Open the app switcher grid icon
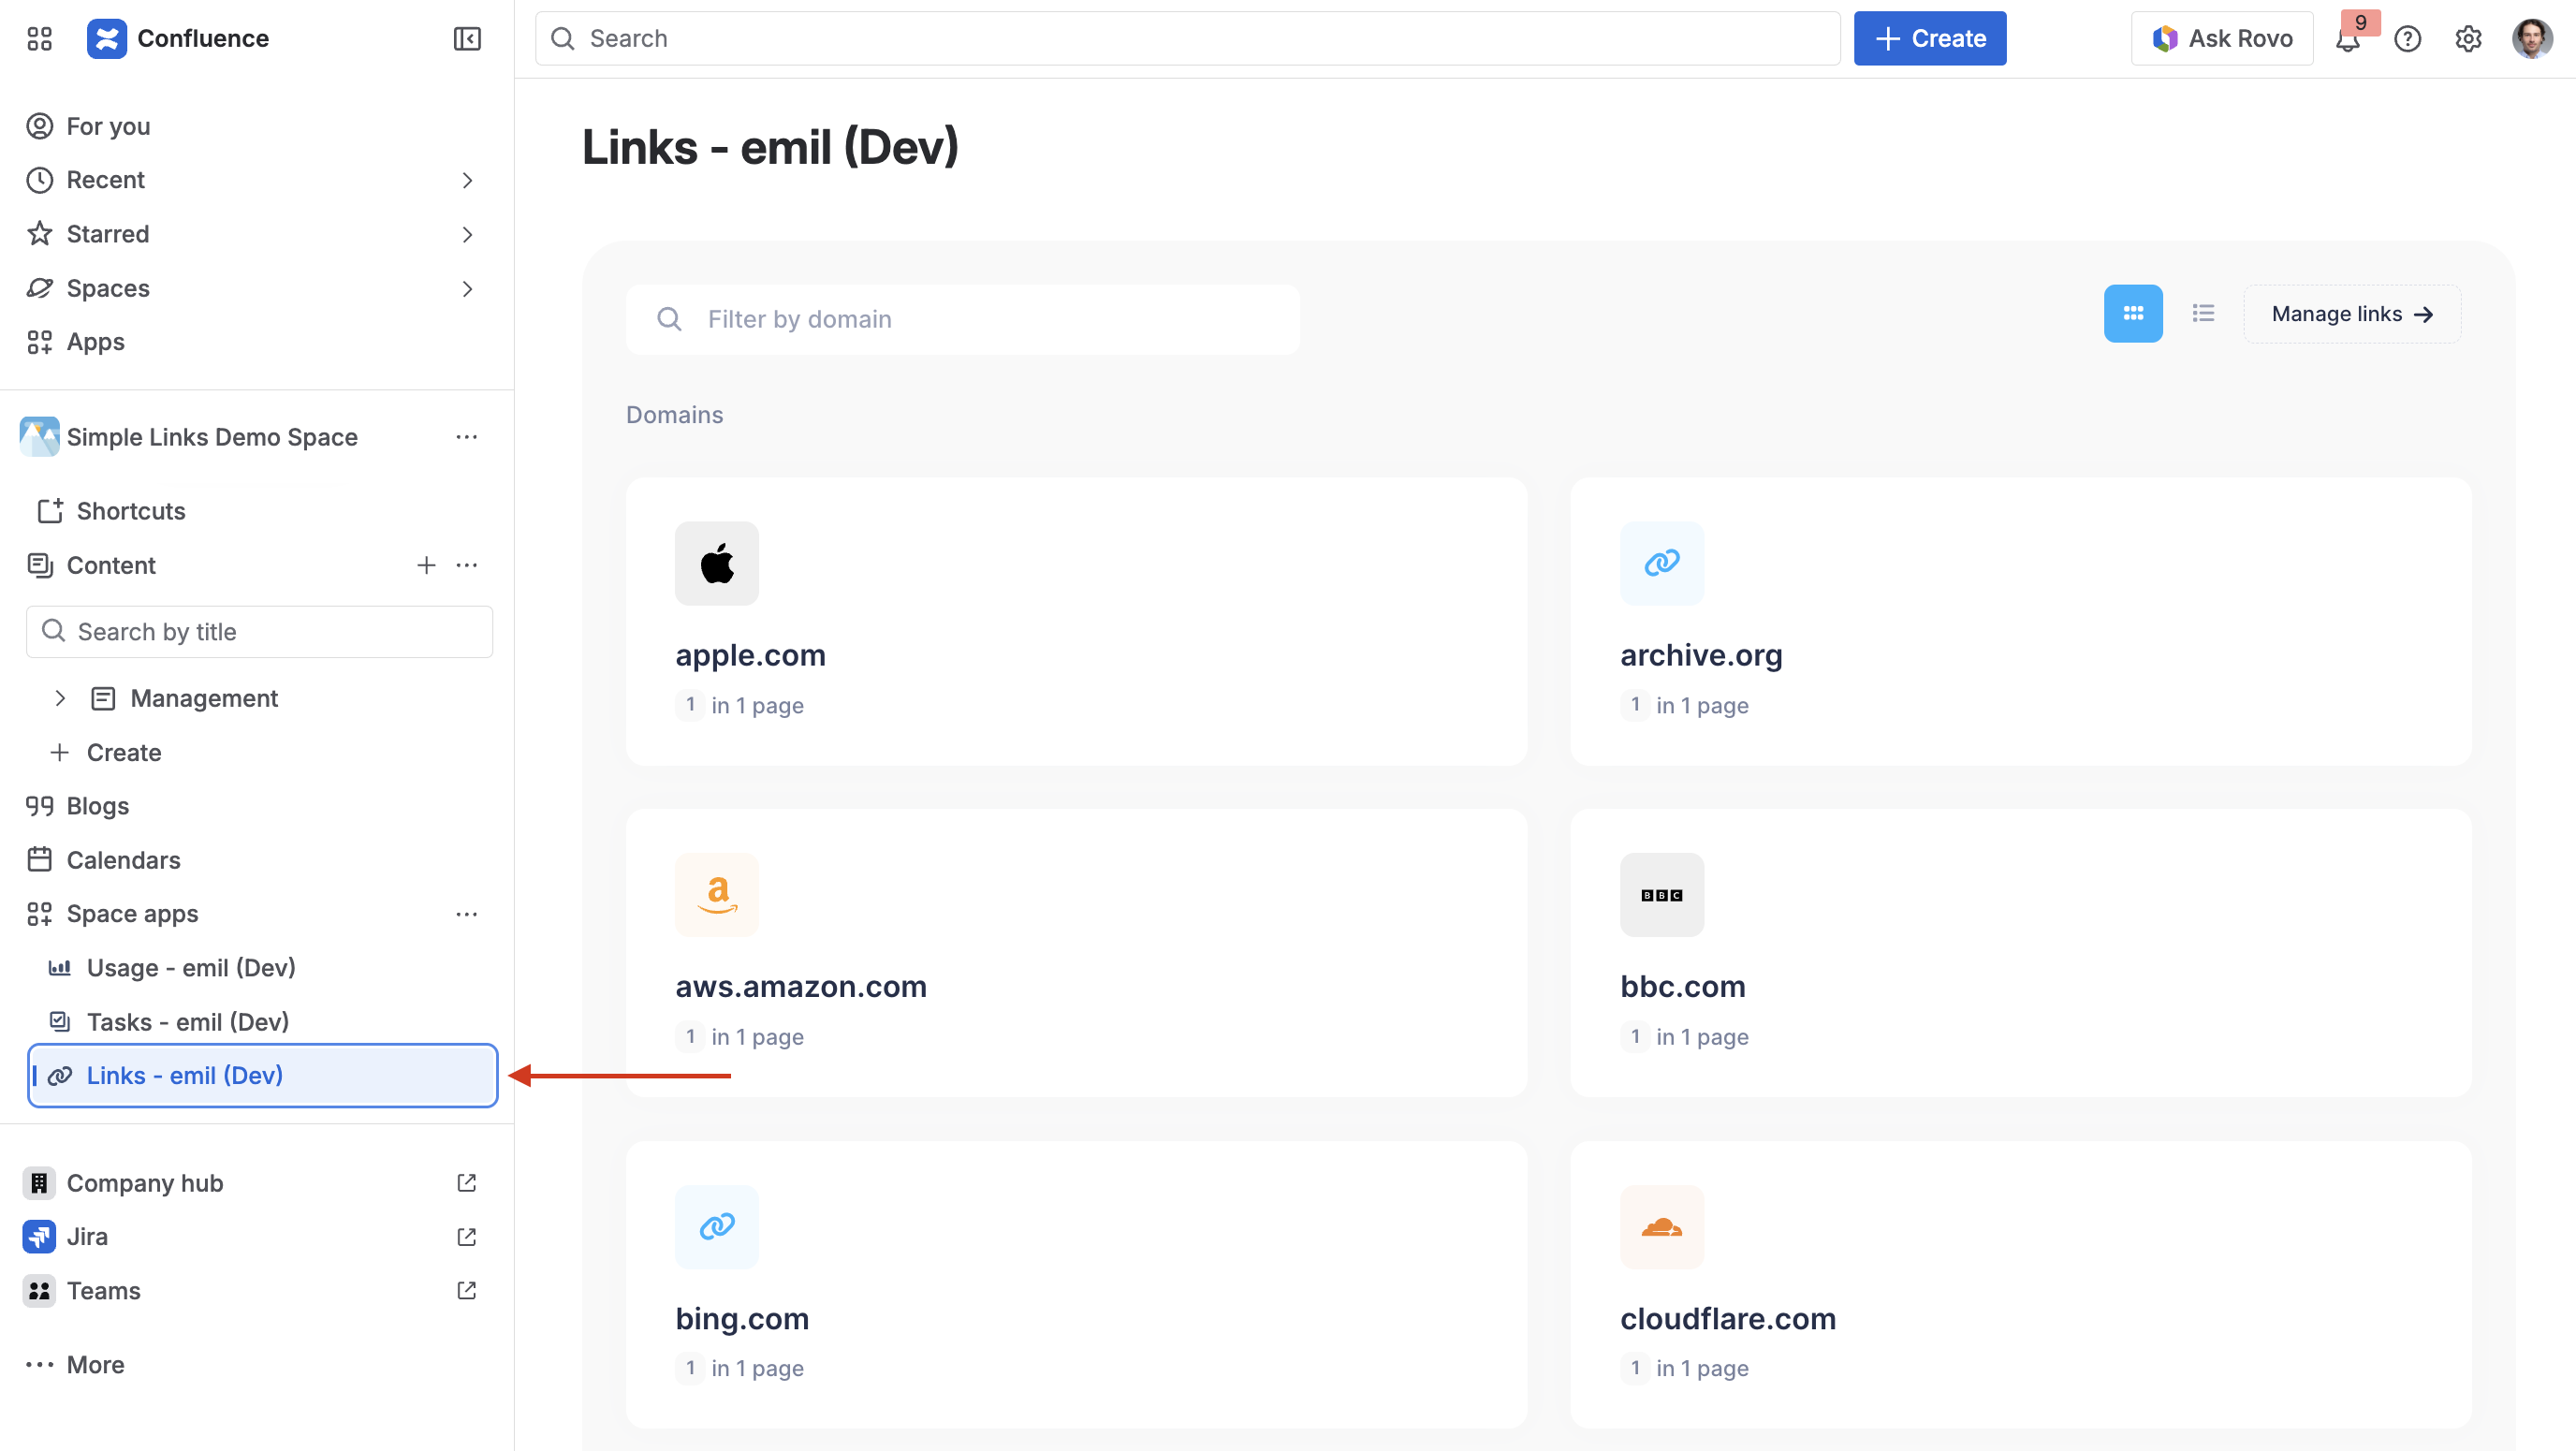This screenshot has width=2576, height=1451. 39,38
